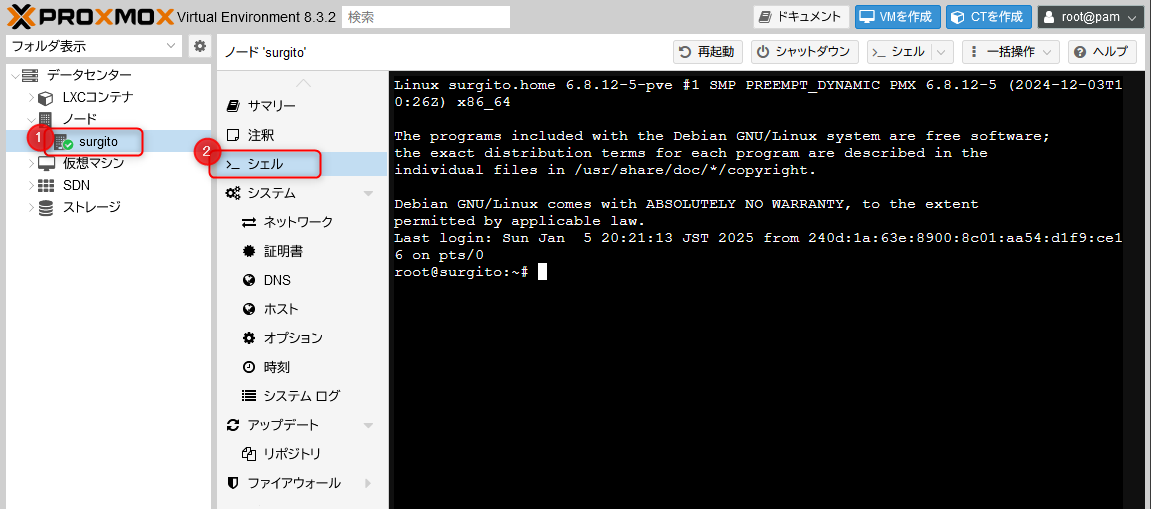Screen dimensions: 1151x509
Task: Click the gear icon beside folder view selector
Action: pyautogui.click(x=200, y=46)
